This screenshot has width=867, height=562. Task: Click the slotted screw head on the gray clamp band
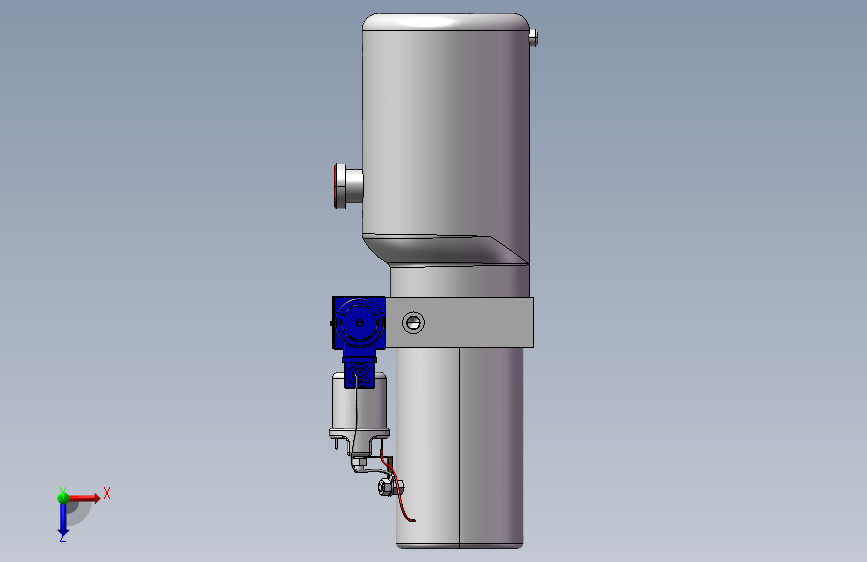pos(413,322)
